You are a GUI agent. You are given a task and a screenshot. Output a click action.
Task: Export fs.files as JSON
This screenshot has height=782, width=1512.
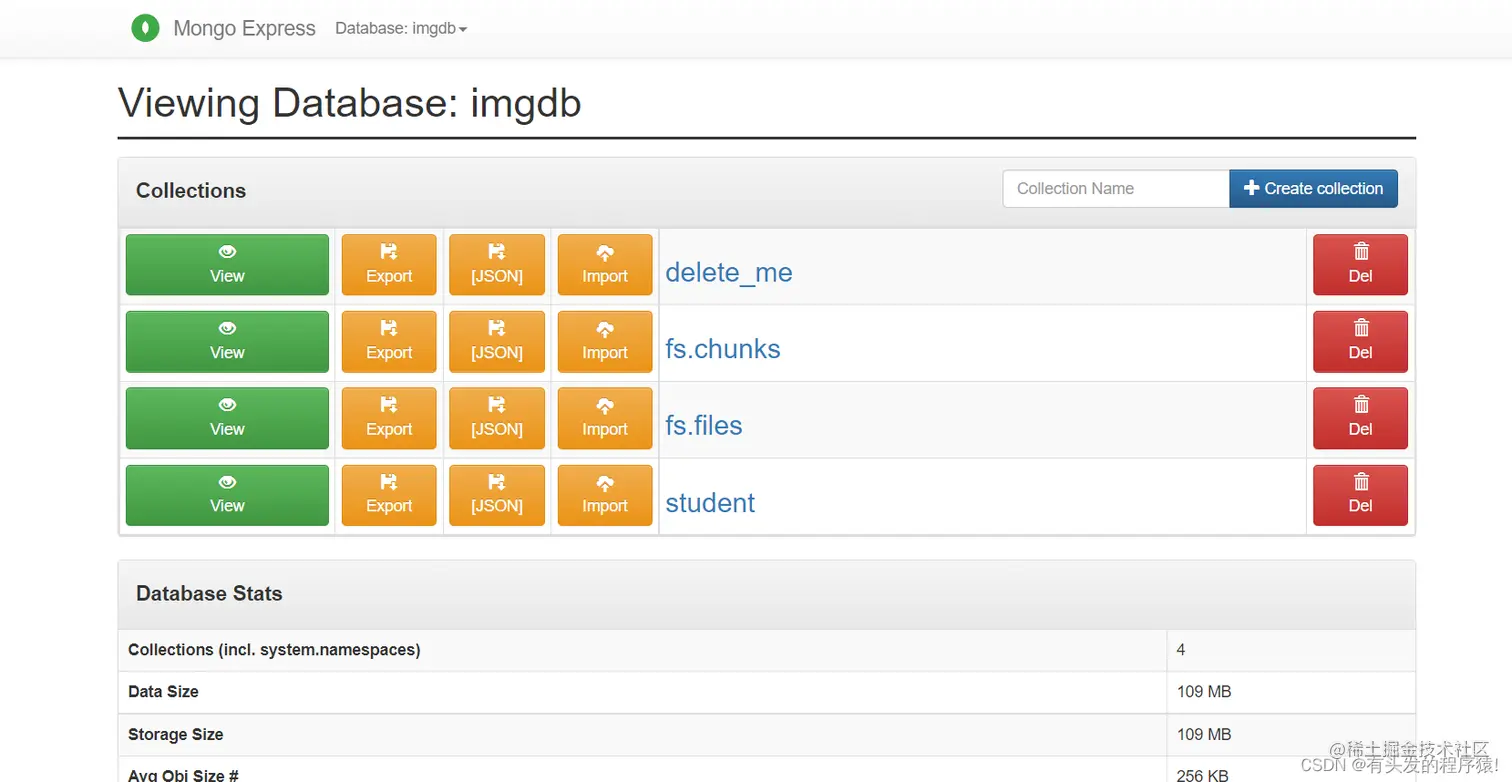pos(497,418)
